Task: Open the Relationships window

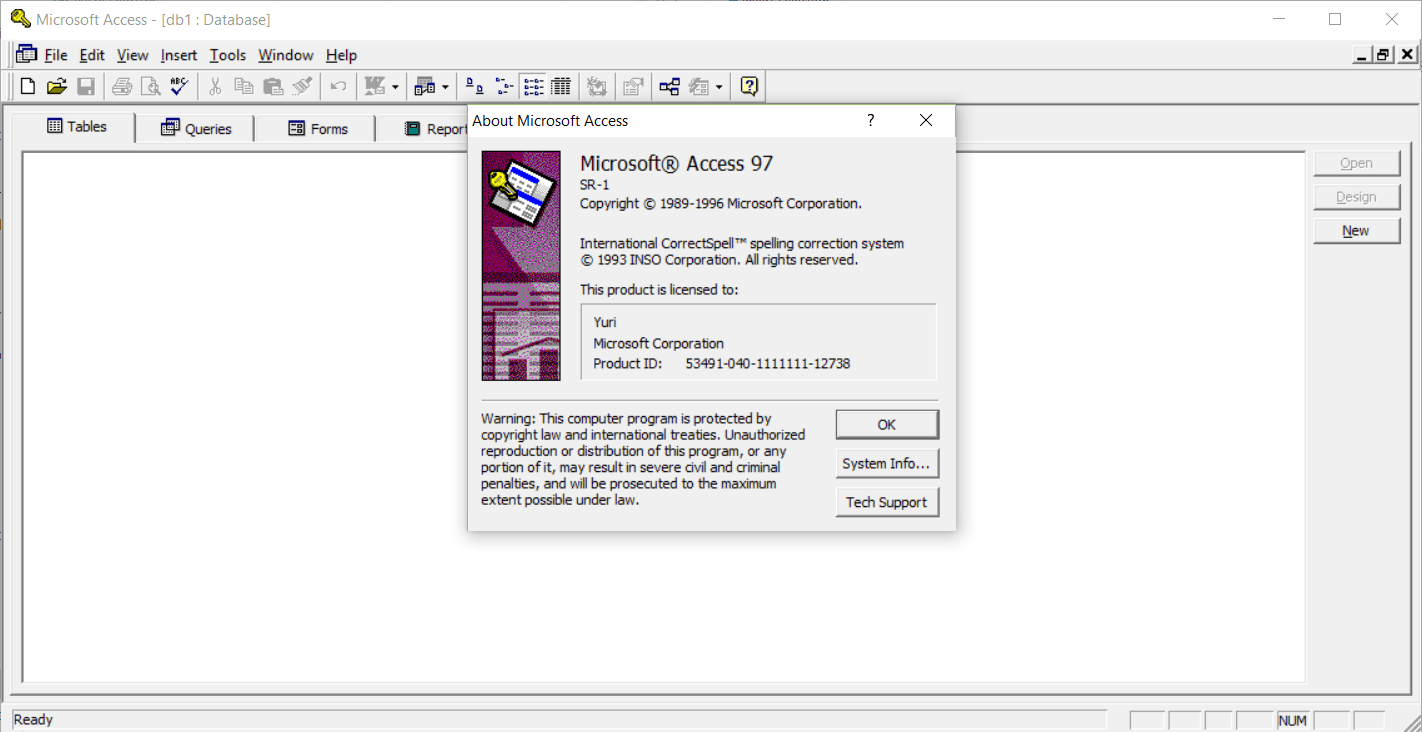Action: click(x=669, y=86)
